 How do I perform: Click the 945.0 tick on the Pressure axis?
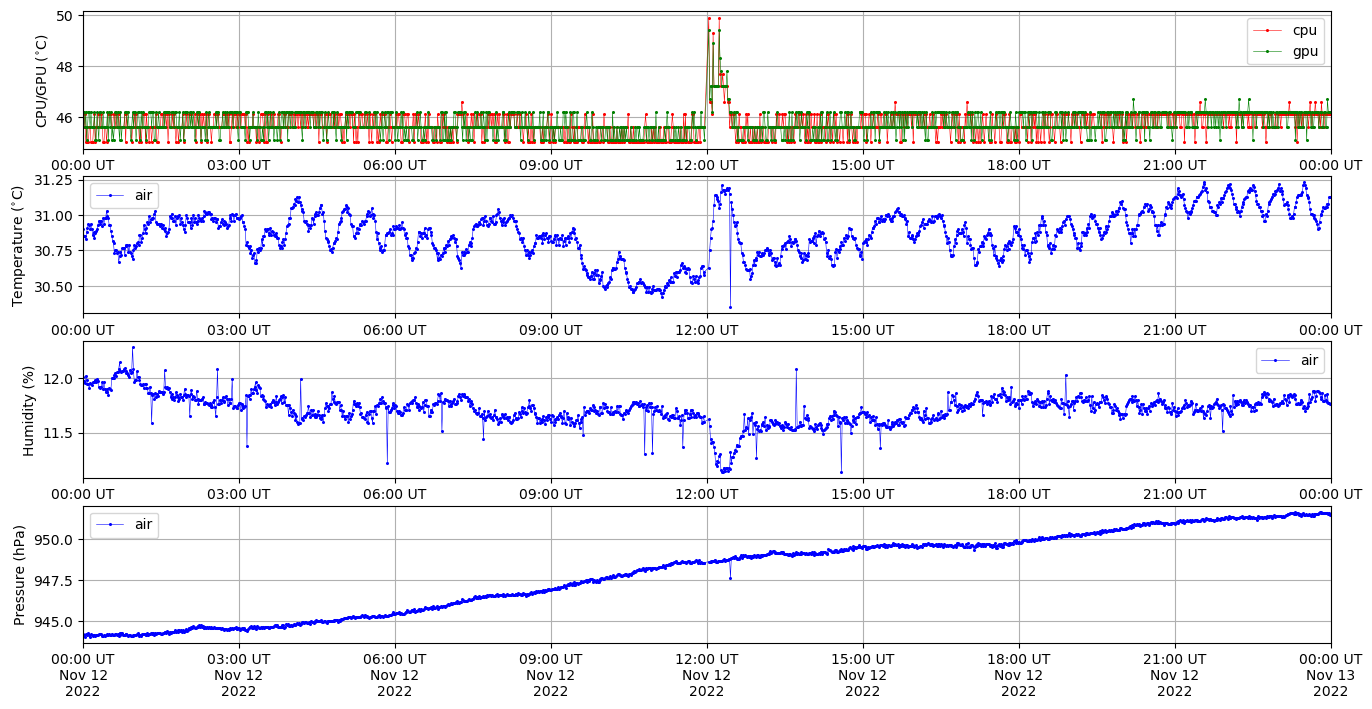click(x=56, y=622)
